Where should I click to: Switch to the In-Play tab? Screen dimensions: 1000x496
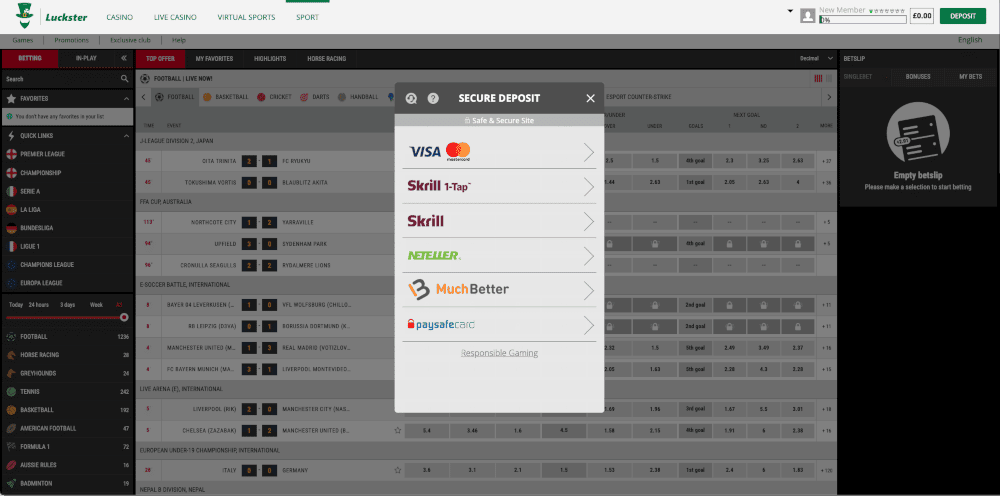(x=87, y=58)
